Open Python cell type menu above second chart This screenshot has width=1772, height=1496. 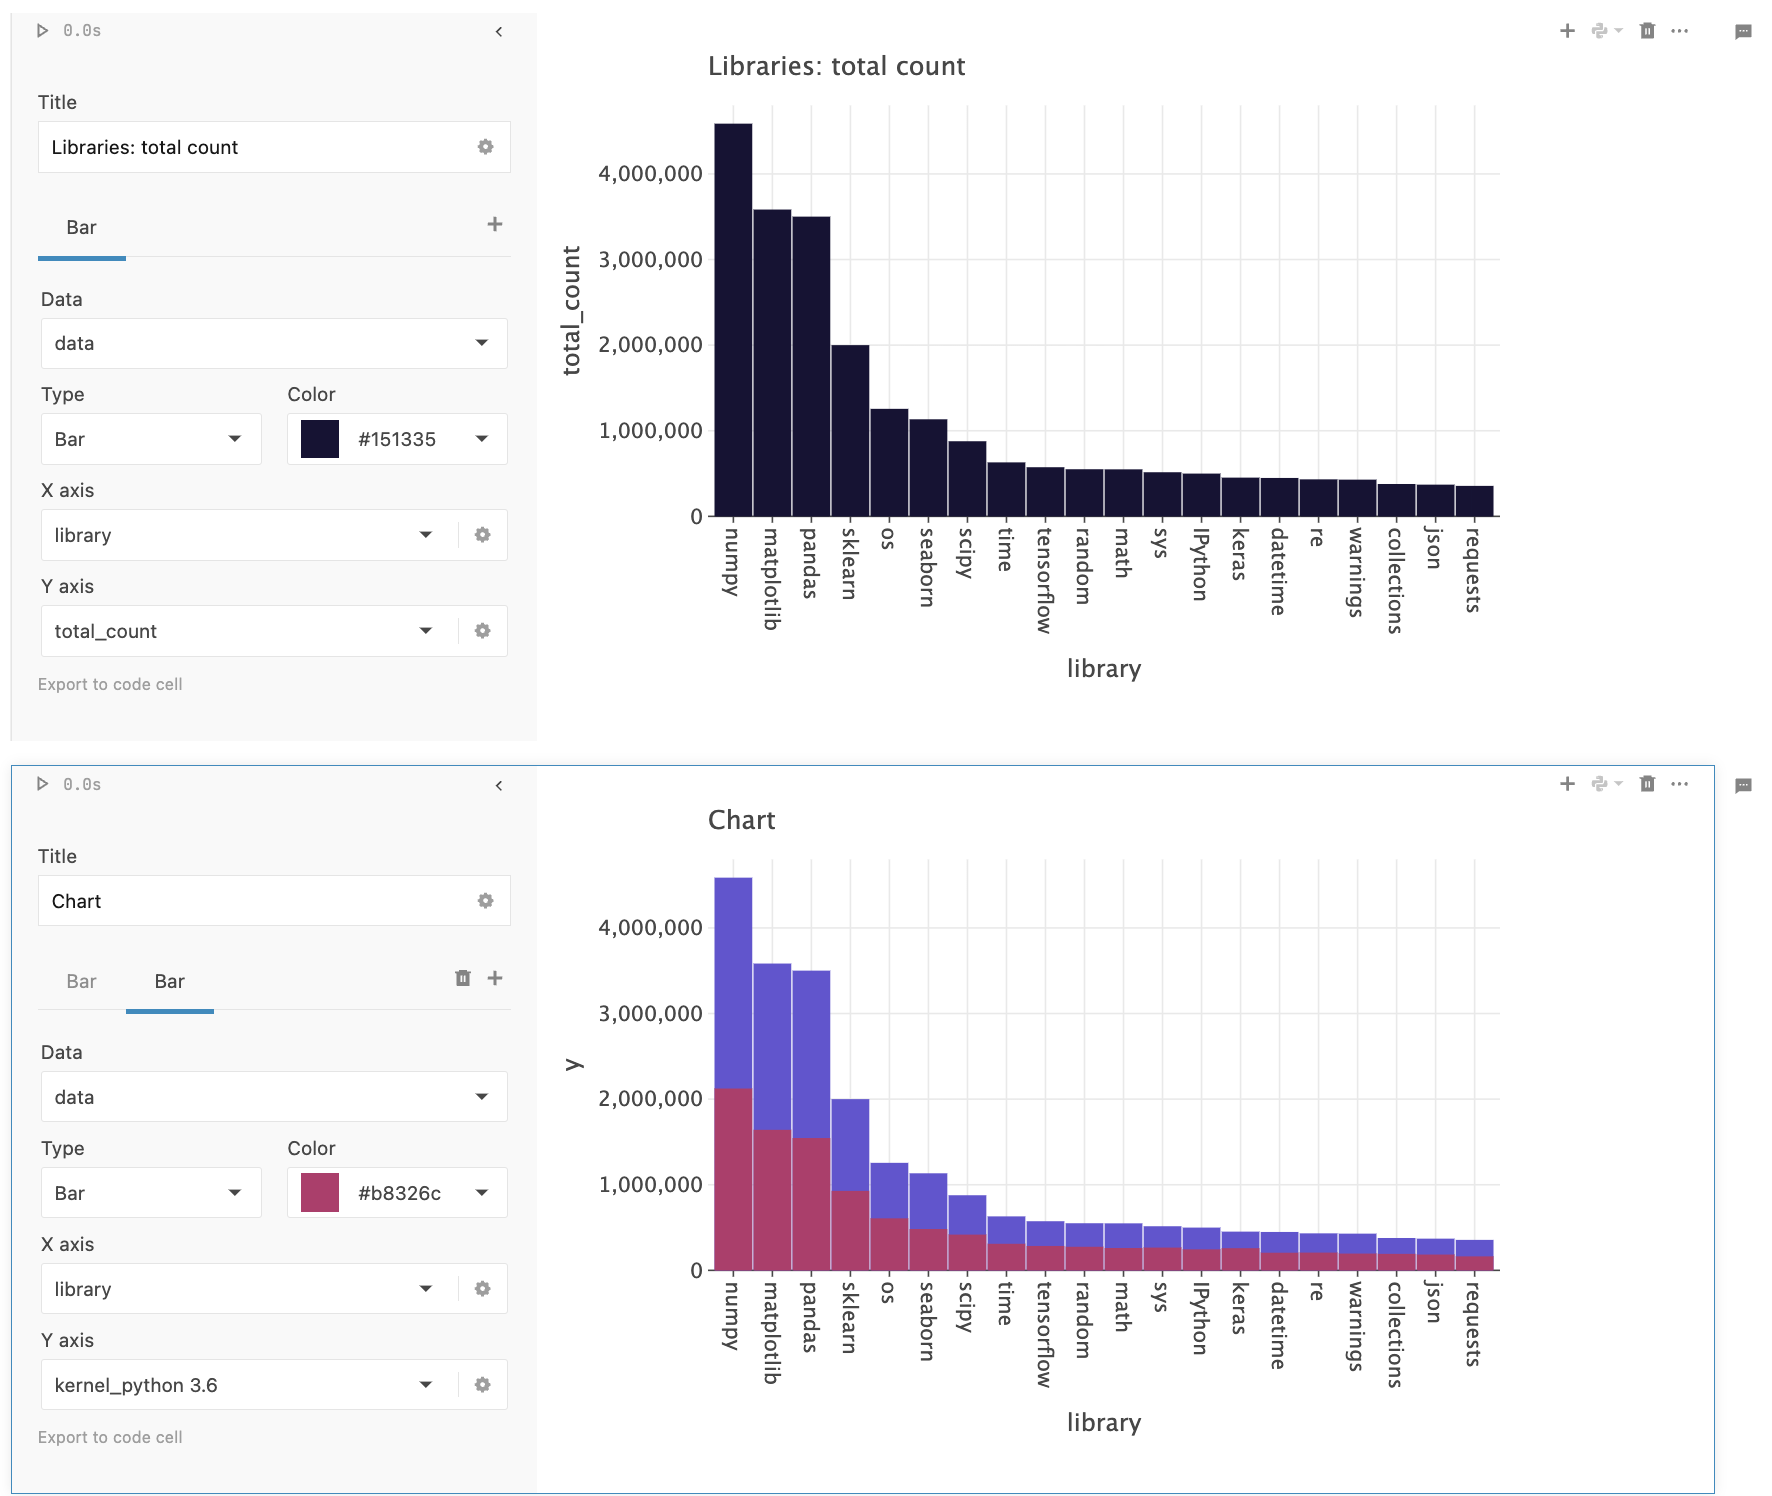coord(1607,784)
